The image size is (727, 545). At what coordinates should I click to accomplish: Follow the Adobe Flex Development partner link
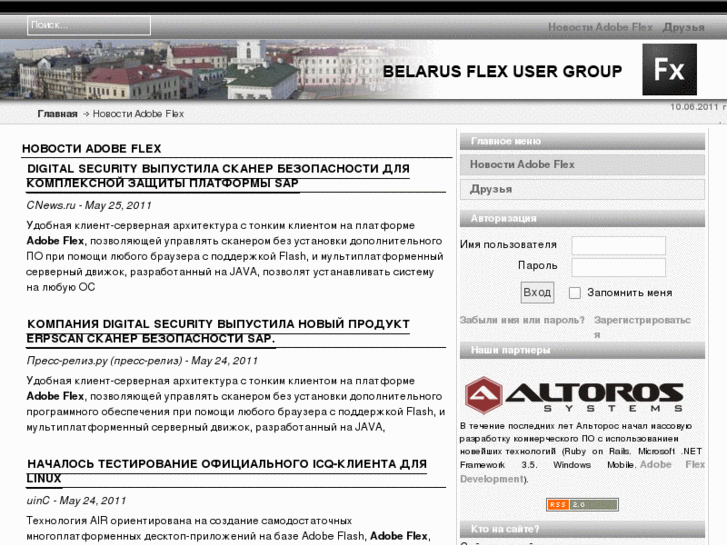[582, 471]
